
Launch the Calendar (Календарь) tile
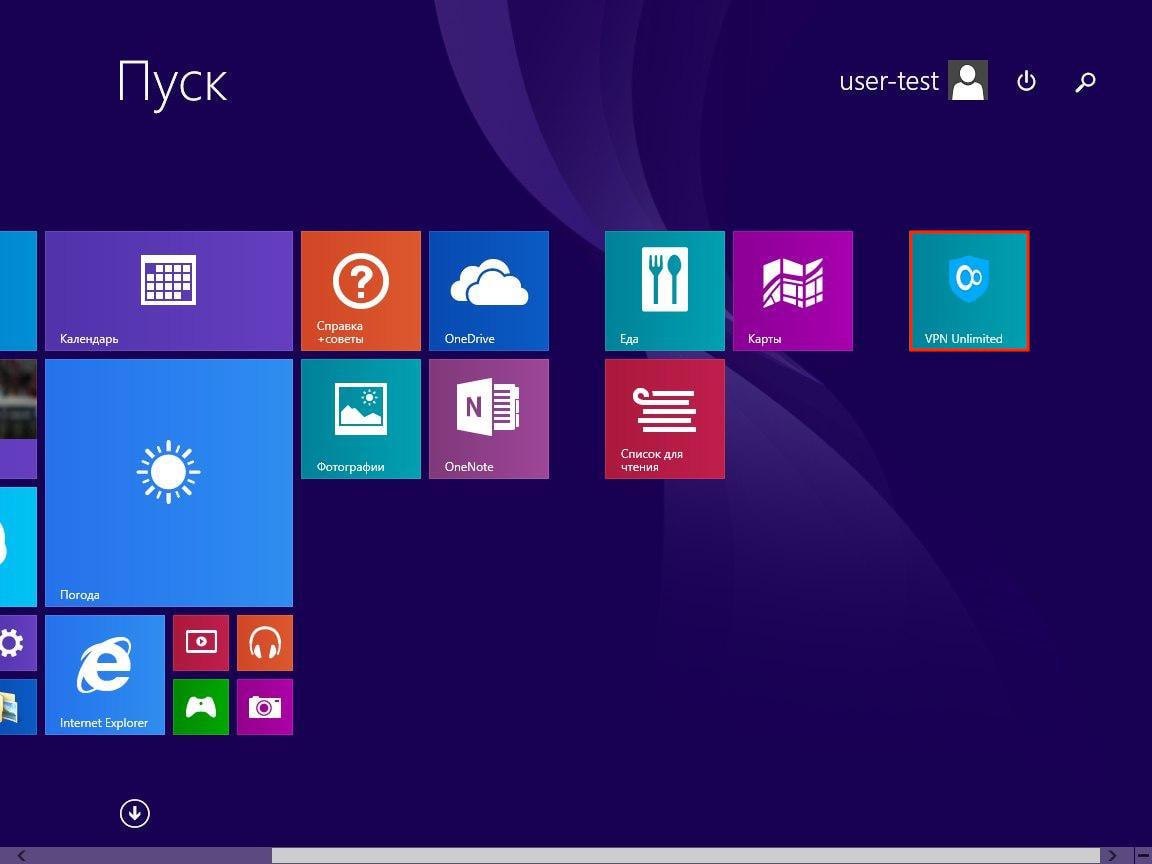point(168,291)
